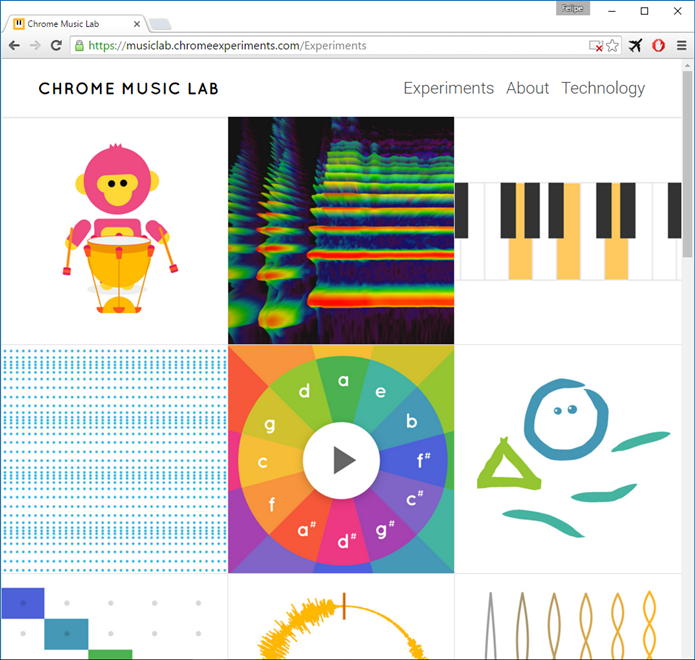This screenshot has width=695, height=660.
Task: Open the About nav link
Action: tap(527, 88)
